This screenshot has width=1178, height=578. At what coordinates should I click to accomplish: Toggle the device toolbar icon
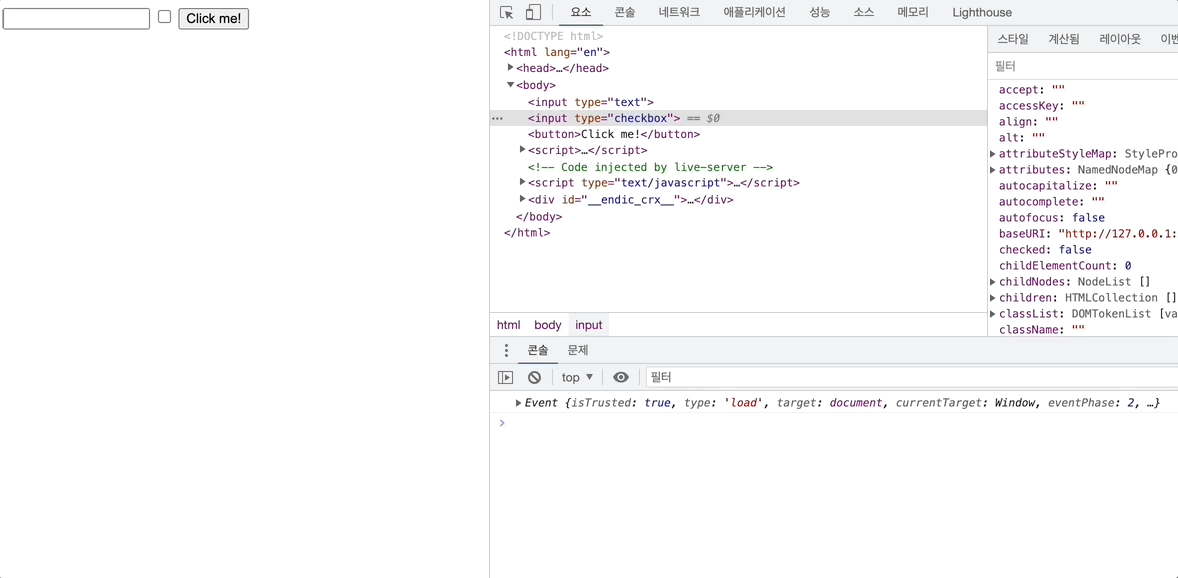click(533, 12)
